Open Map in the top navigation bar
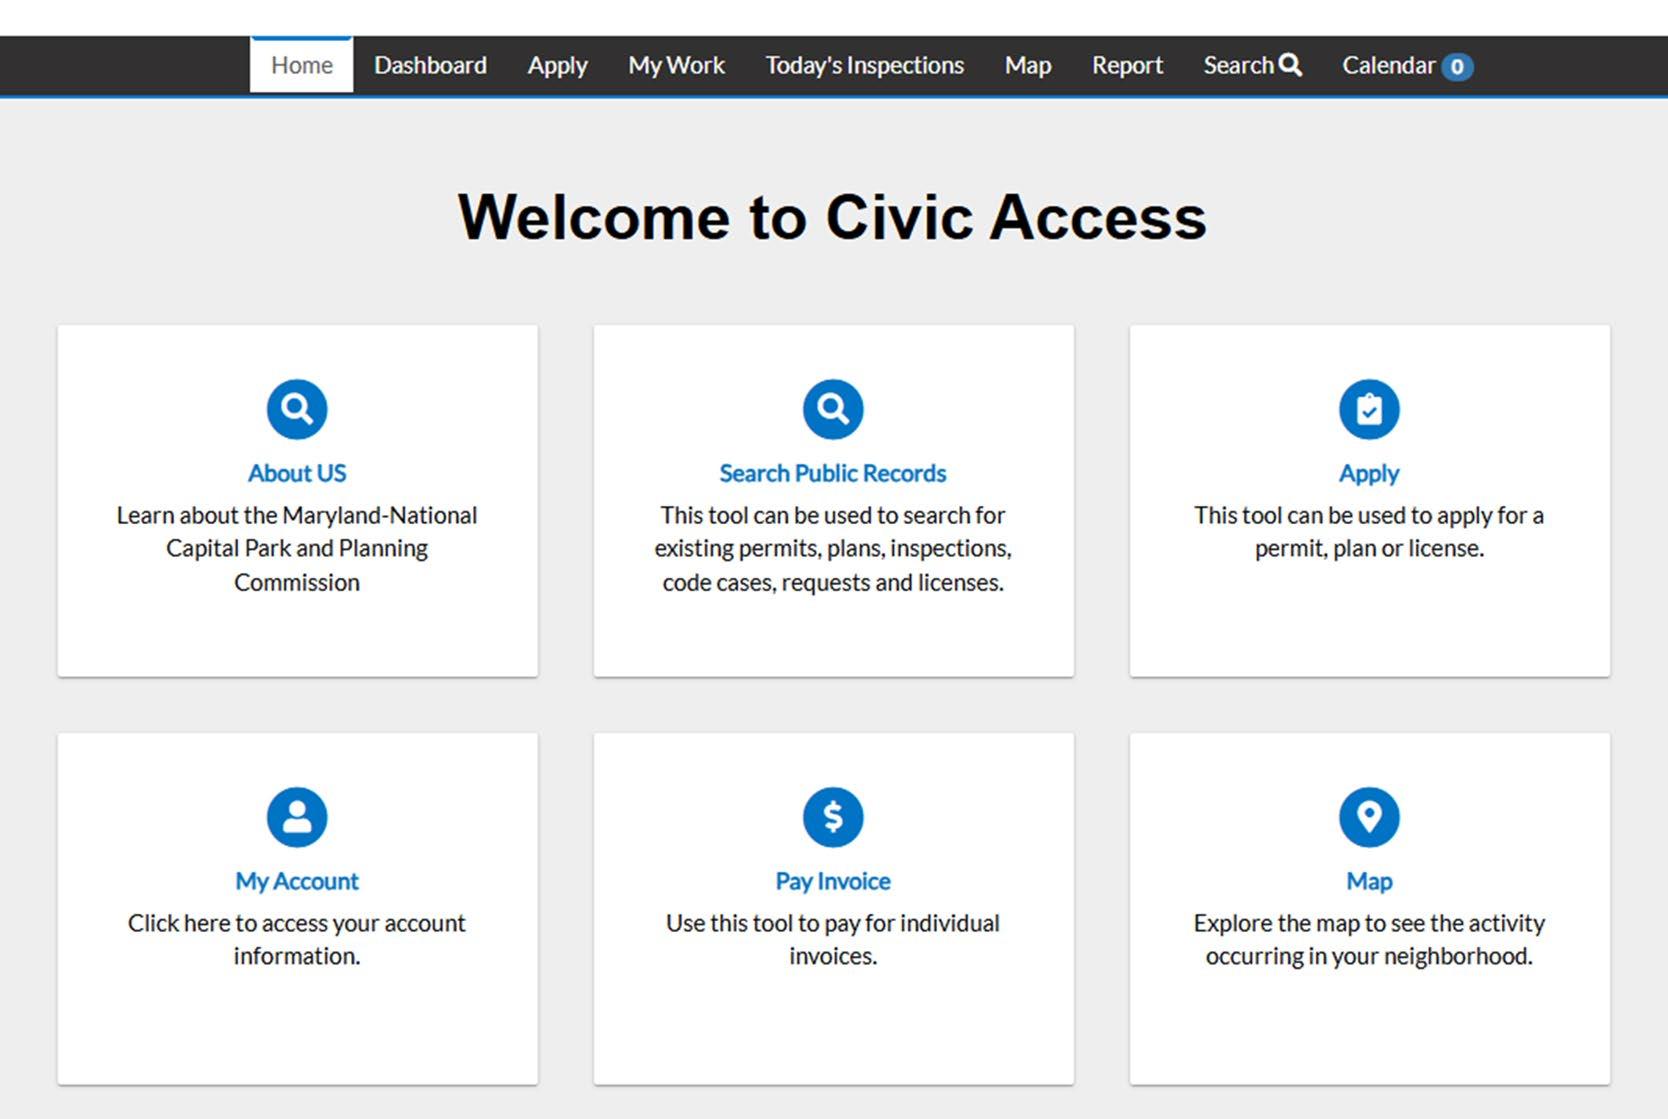The width and height of the screenshot is (1668, 1119). click(1027, 65)
